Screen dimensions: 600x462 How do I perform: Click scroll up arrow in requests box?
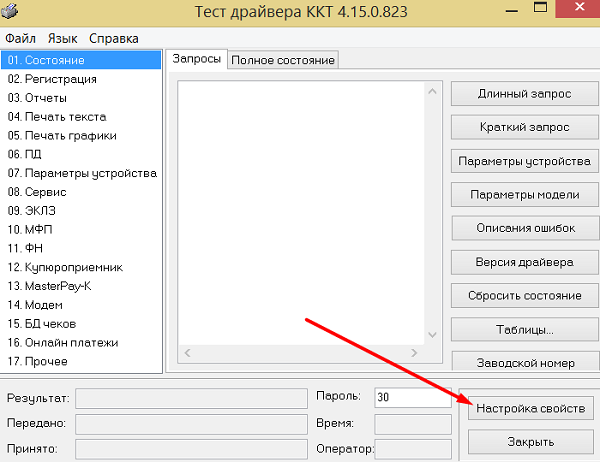point(432,91)
